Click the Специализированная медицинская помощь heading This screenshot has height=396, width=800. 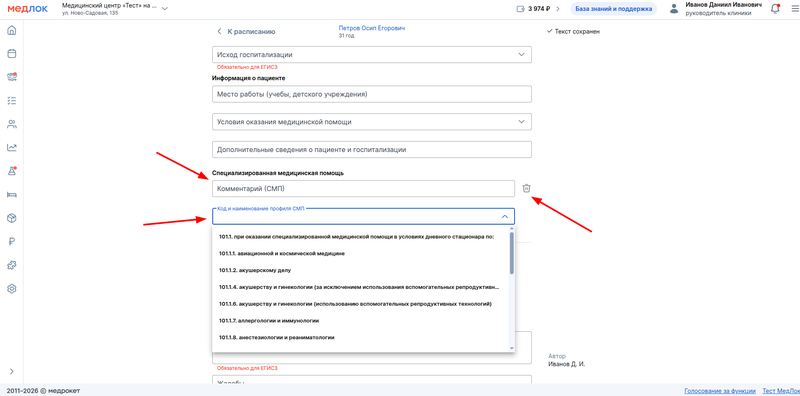(x=278, y=173)
